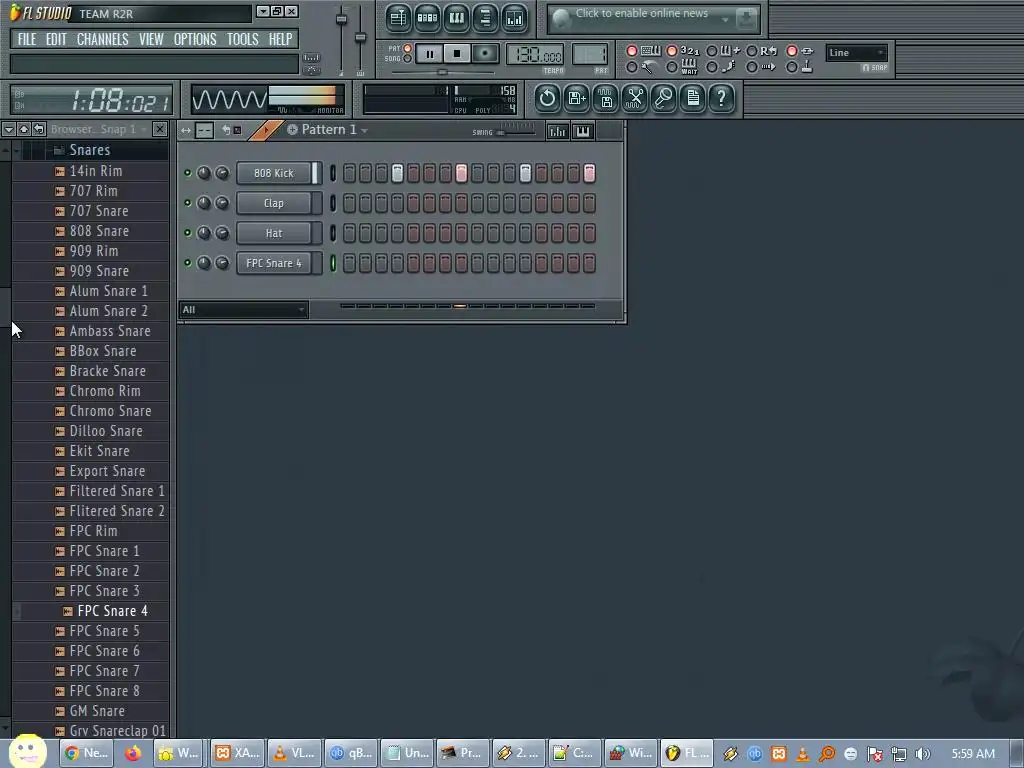The image size is (1024, 768).
Task: Click the 14in Rim sample icon
Action: pyautogui.click(x=59, y=172)
